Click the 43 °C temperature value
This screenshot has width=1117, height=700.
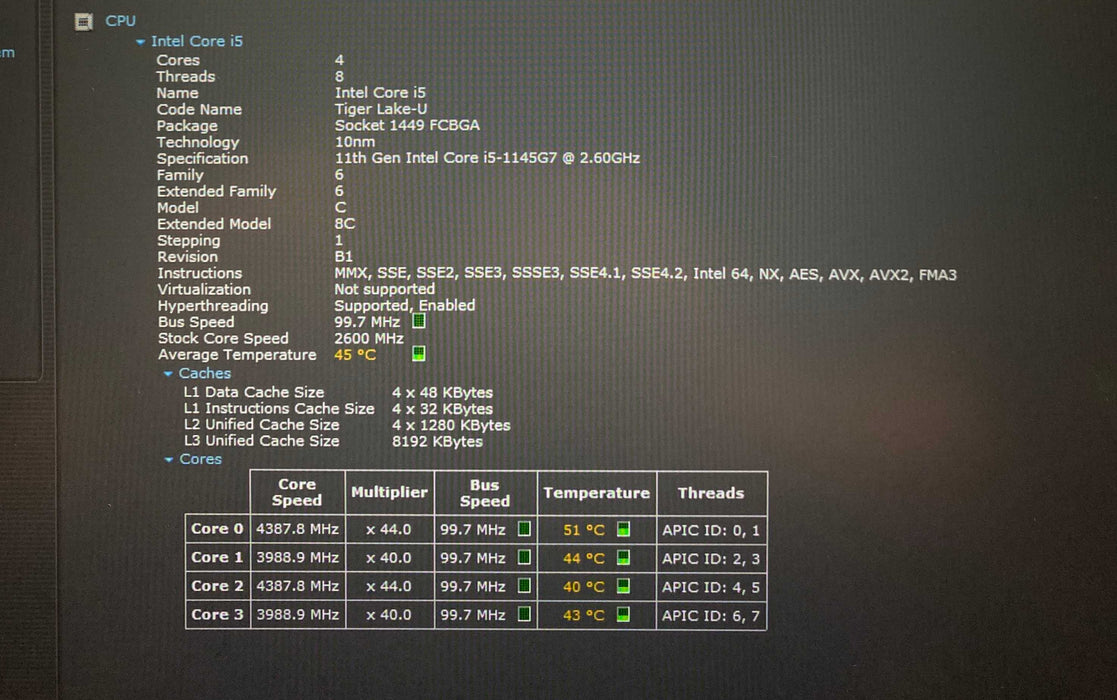(583, 615)
